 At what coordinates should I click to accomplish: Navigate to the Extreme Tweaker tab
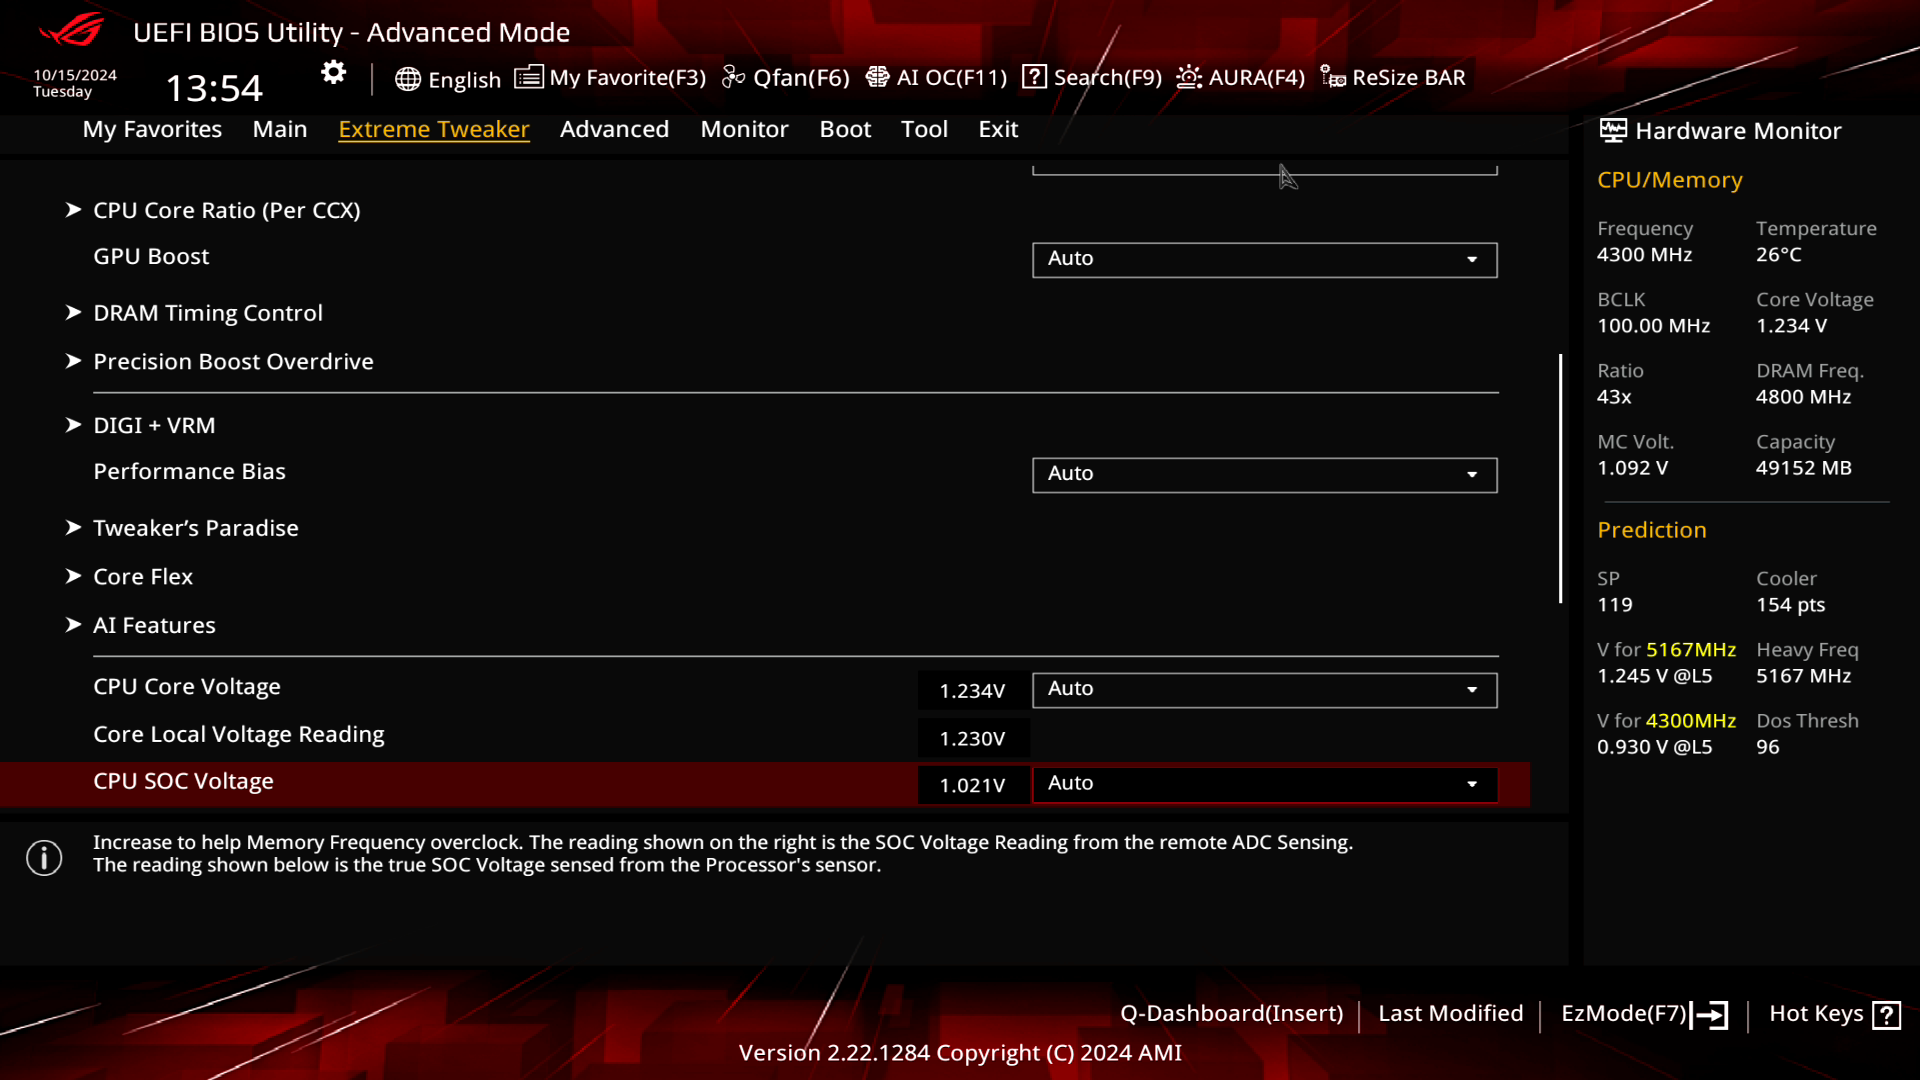tap(434, 129)
